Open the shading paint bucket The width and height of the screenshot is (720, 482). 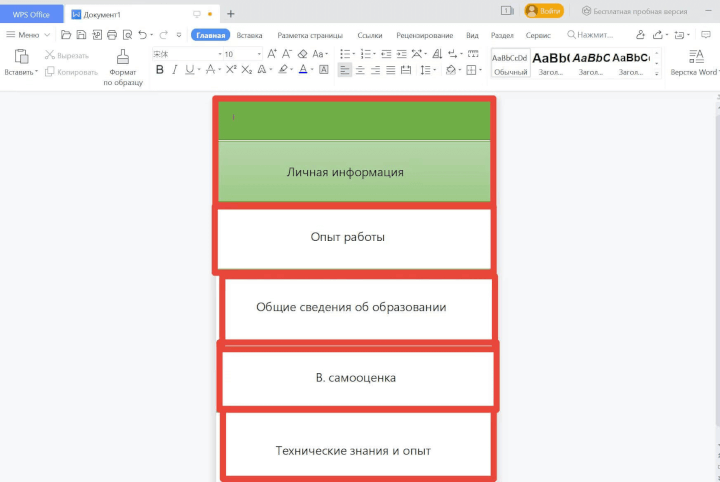click(451, 70)
